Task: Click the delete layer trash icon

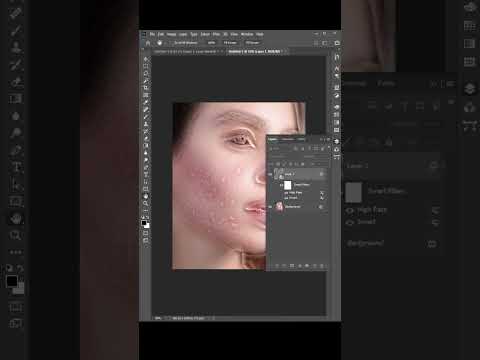Action: coord(322,266)
